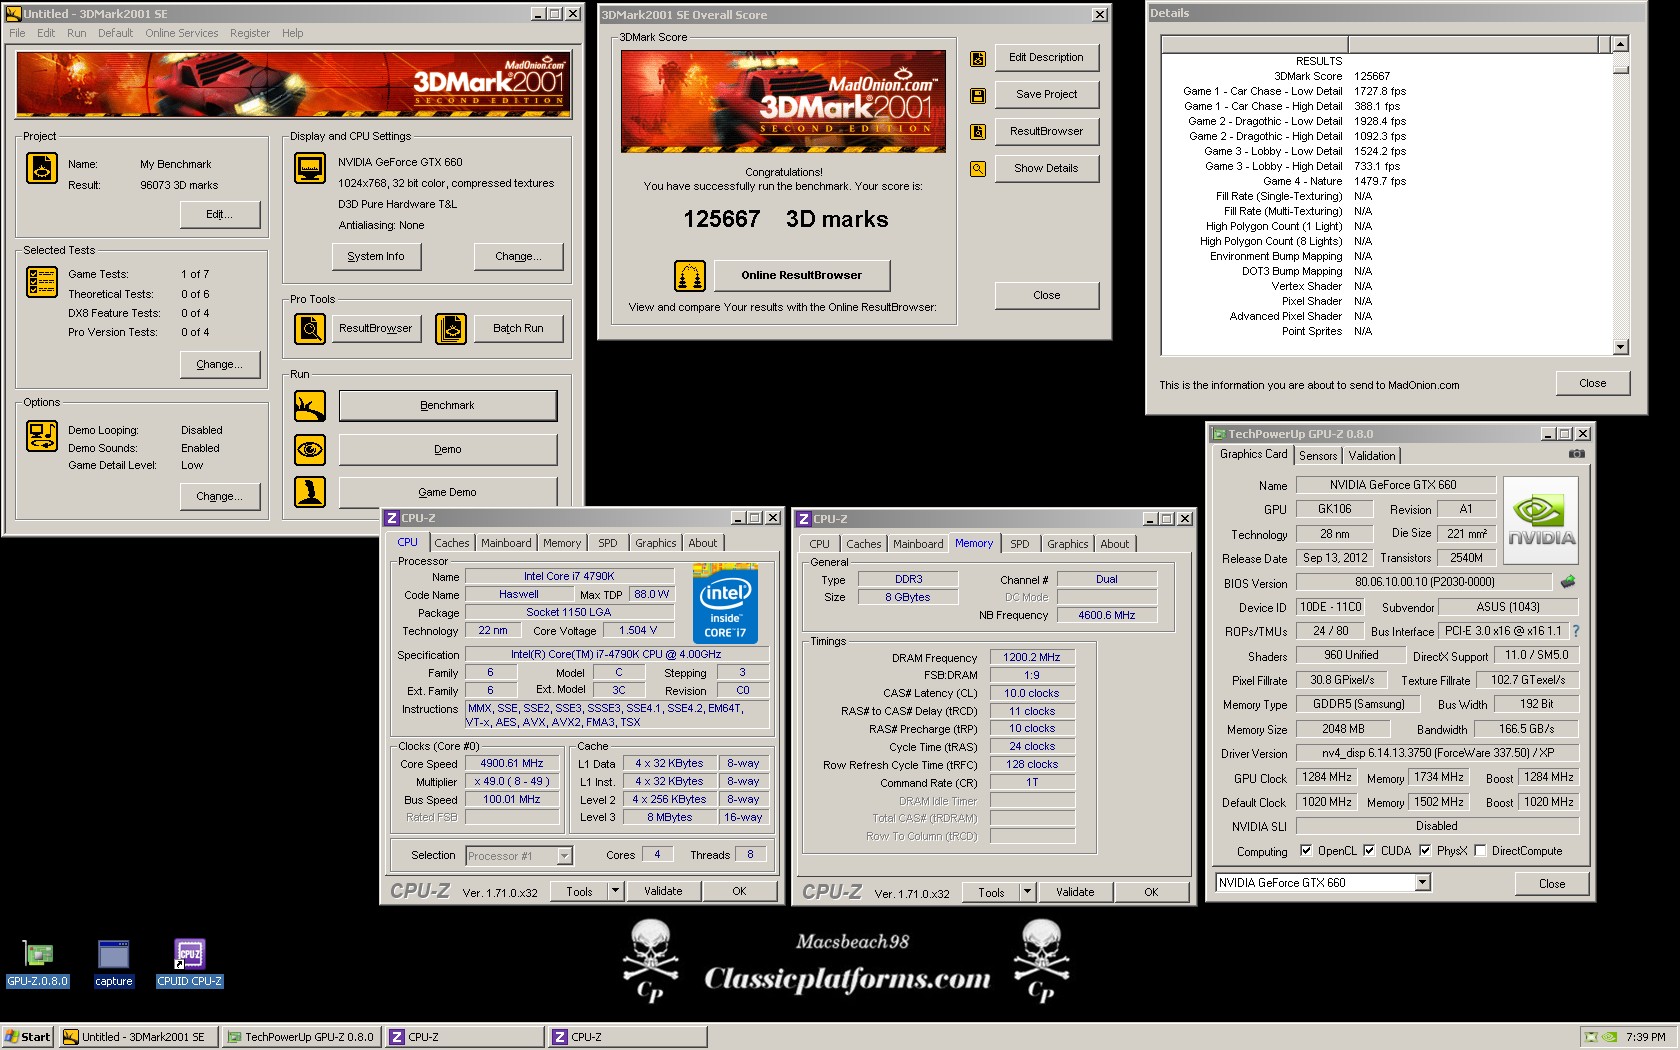This screenshot has height=1050, width=1680.
Task: Click the taskbar clock showing 7:39 PM
Action: (x=1645, y=1037)
